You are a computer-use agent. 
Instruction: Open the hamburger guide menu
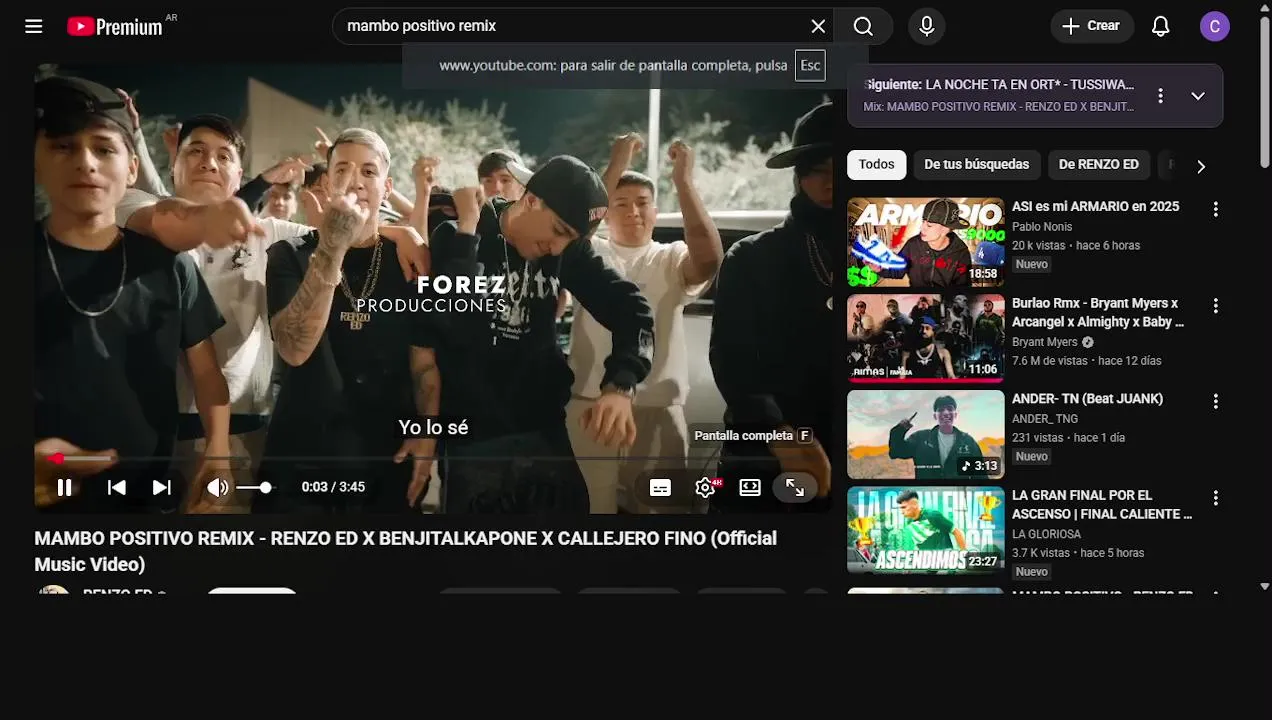click(x=34, y=26)
